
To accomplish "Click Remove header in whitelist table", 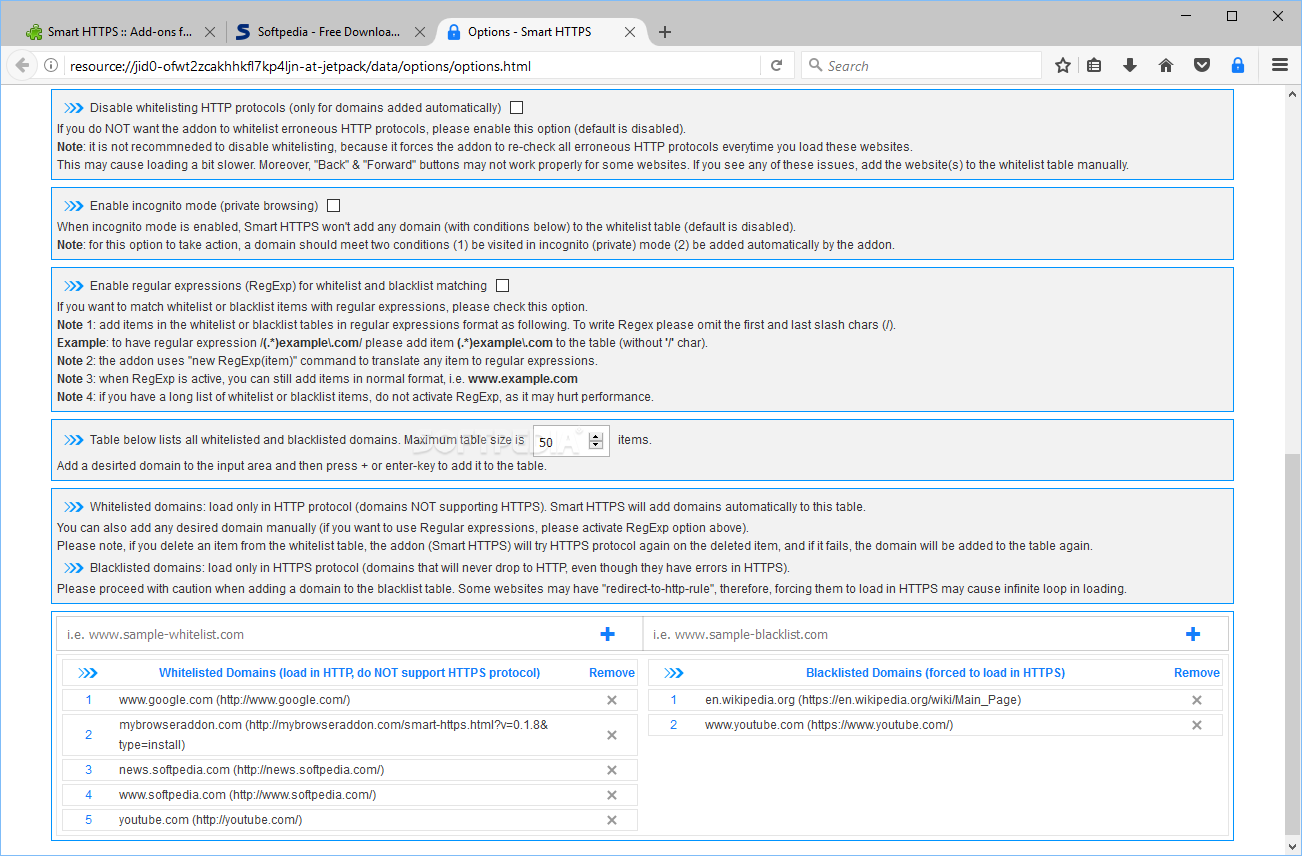I will pyautogui.click(x=612, y=673).
